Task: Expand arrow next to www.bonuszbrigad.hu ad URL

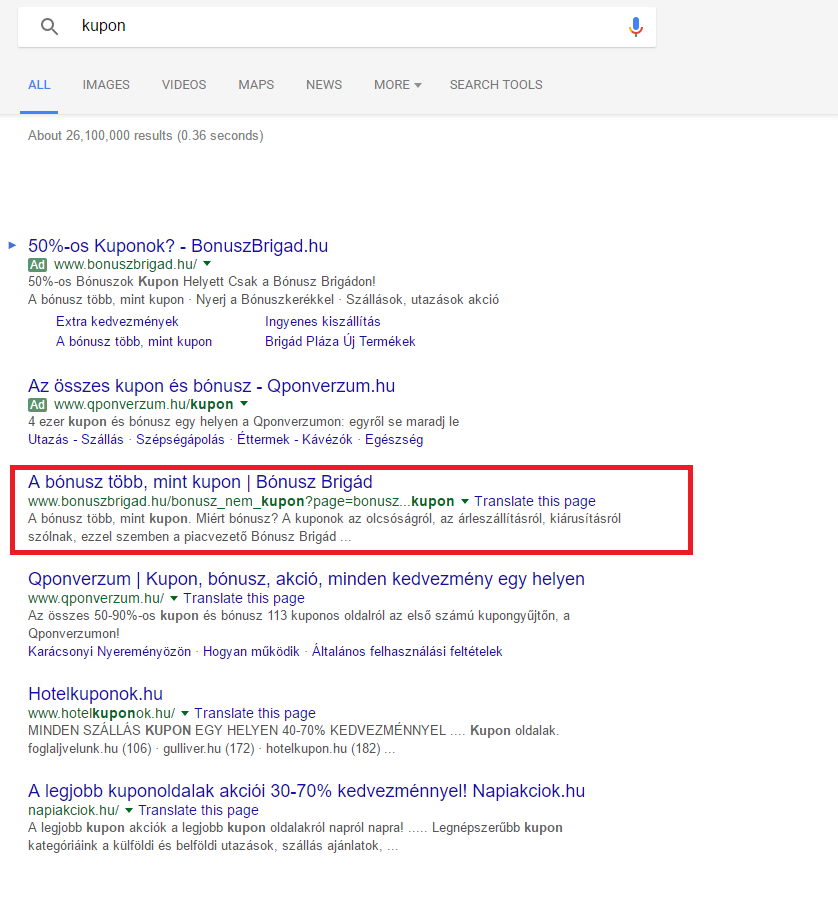Action: 207,265
